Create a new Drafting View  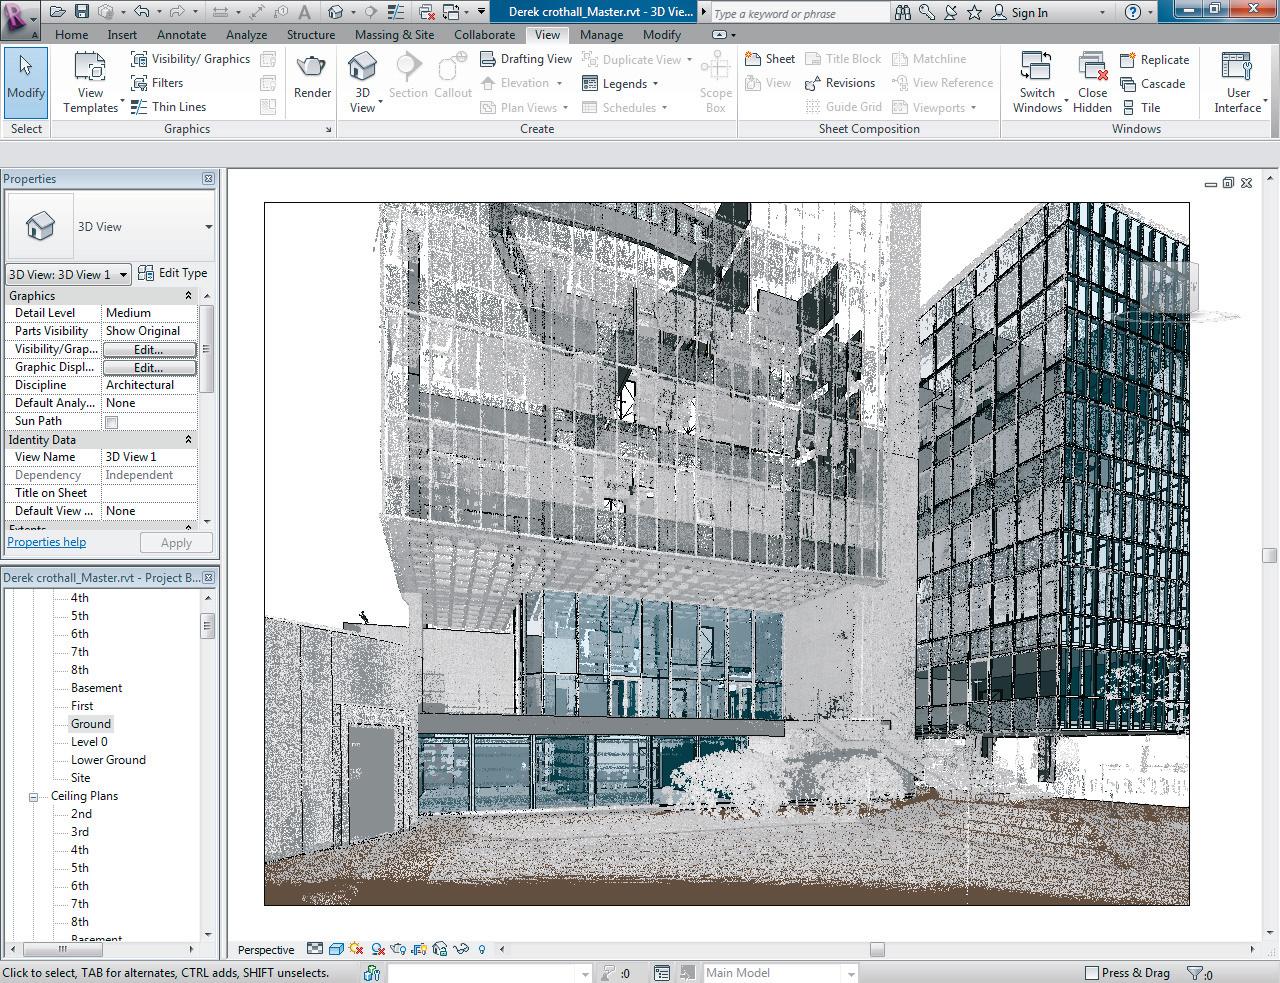pos(526,59)
